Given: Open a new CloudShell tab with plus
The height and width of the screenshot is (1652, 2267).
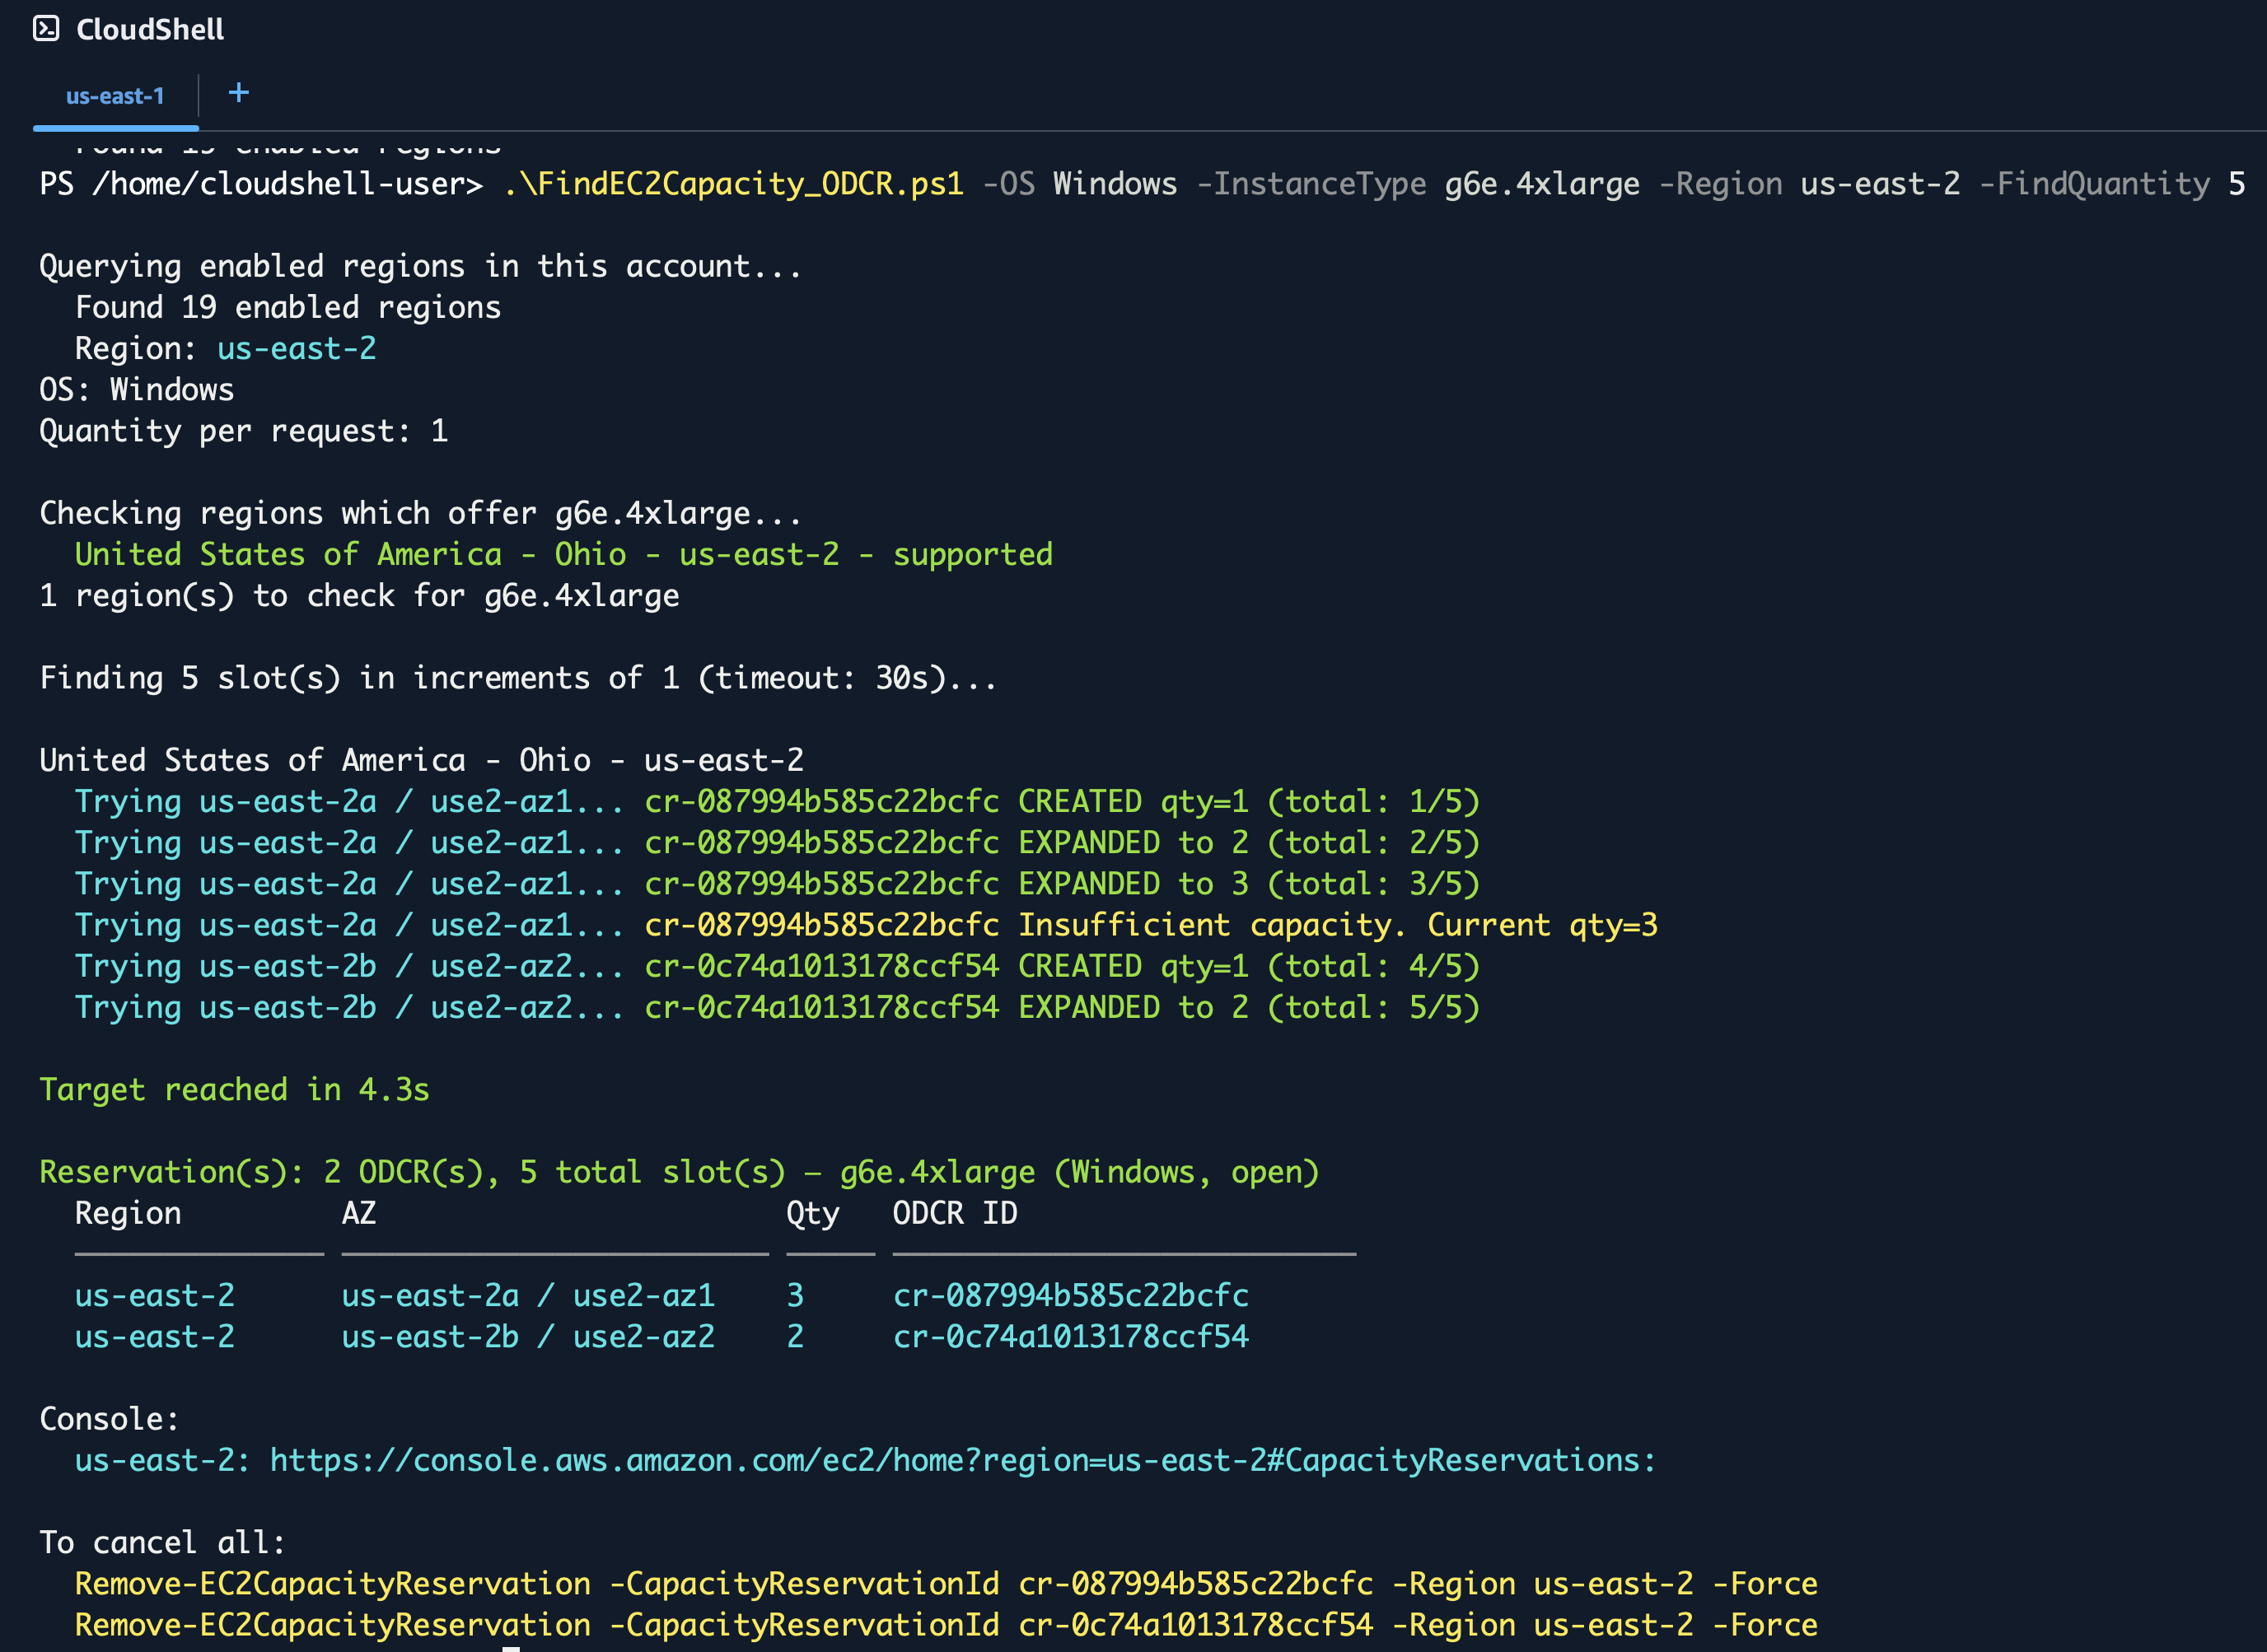Looking at the screenshot, I should [238, 93].
